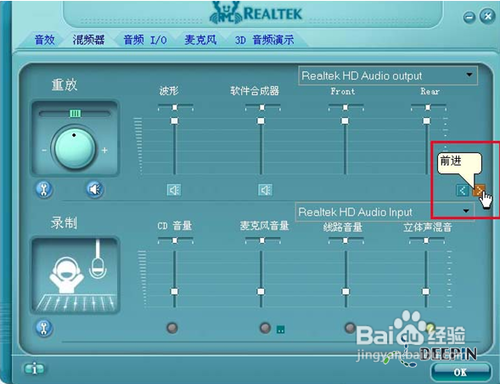Open the information icon at bottom left
The image size is (500, 384).
click(x=34, y=369)
